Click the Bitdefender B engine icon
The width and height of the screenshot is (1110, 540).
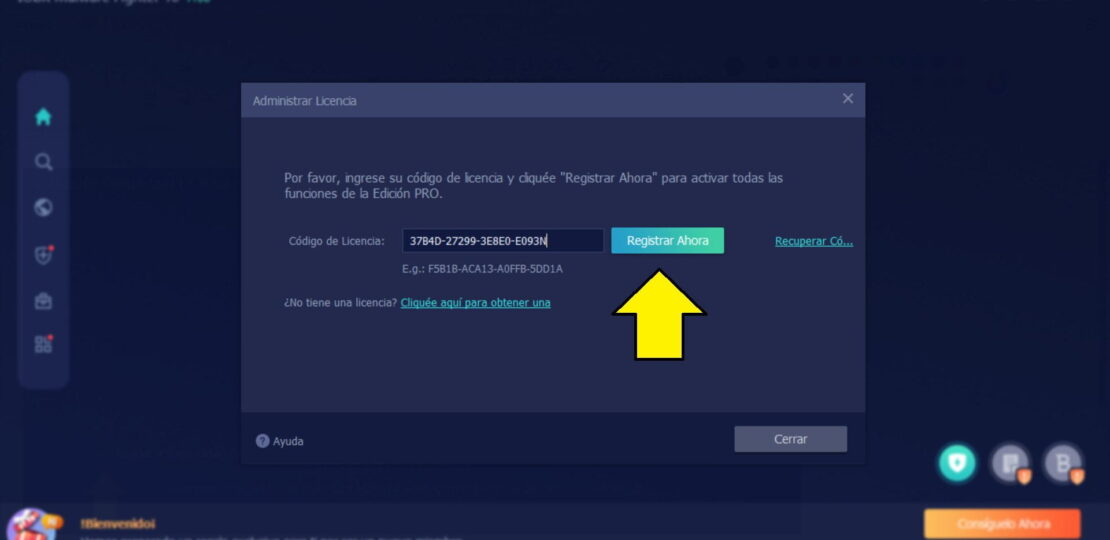1063,464
